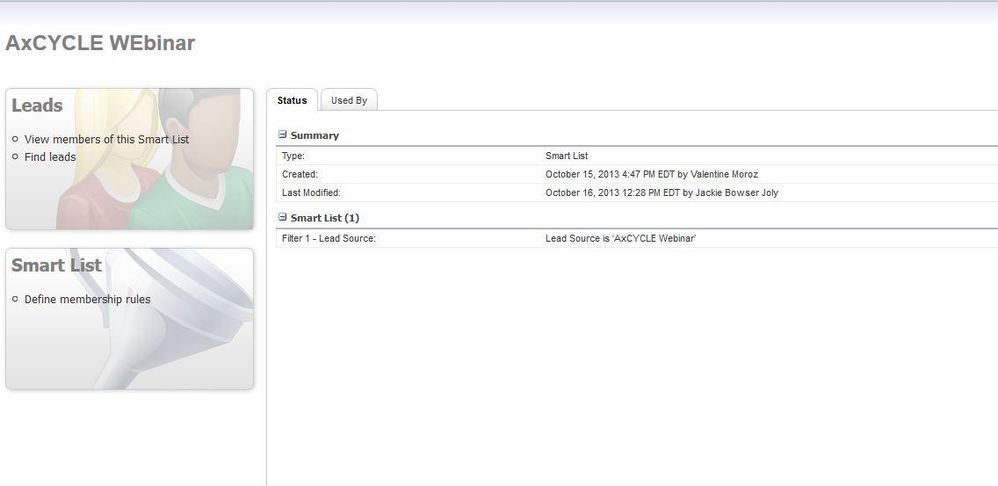
Task: Click the 'Created:' row label
Action: click(x=299, y=174)
